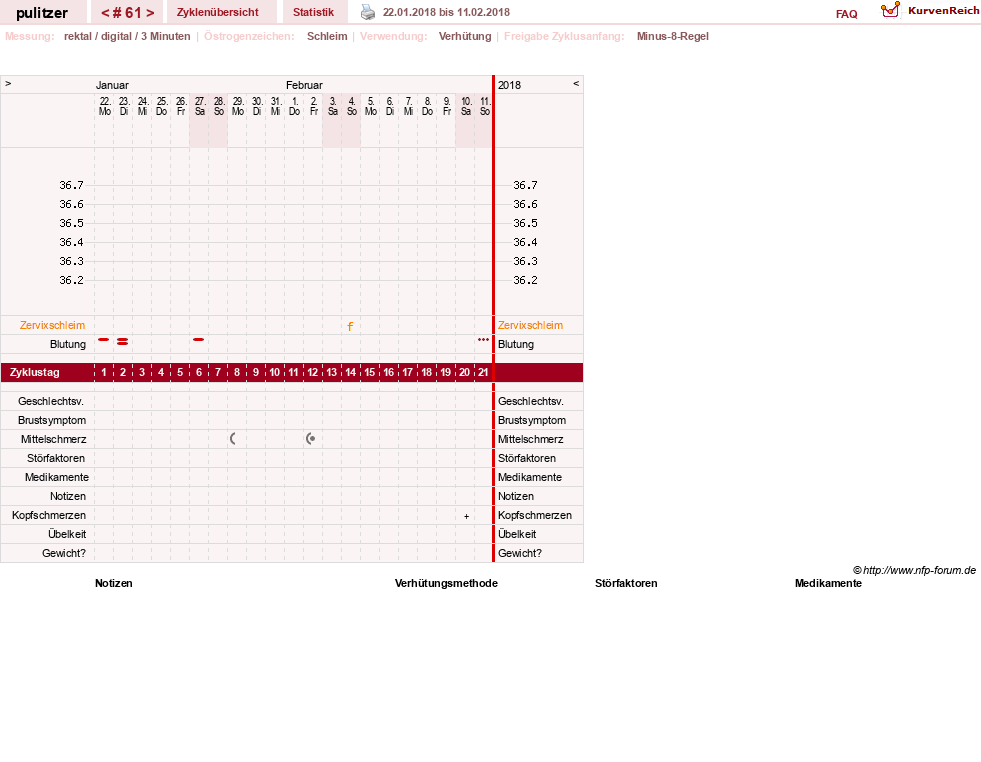Expand chart with '>' arrow left of Januar
Image resolution: width=981 pixels, height=762 pixels.
coord(8,83)
